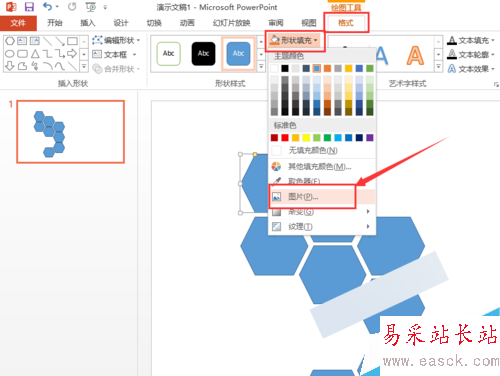500x376 pixels.
Task: Undo the last action
Action: click(47, 6)
